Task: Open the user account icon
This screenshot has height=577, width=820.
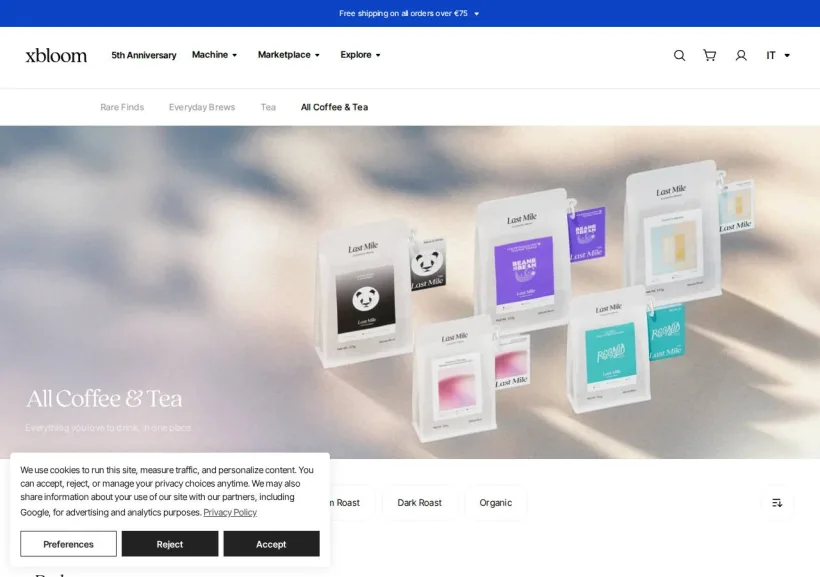Action: pyautogui.click(x=741, y=55)
